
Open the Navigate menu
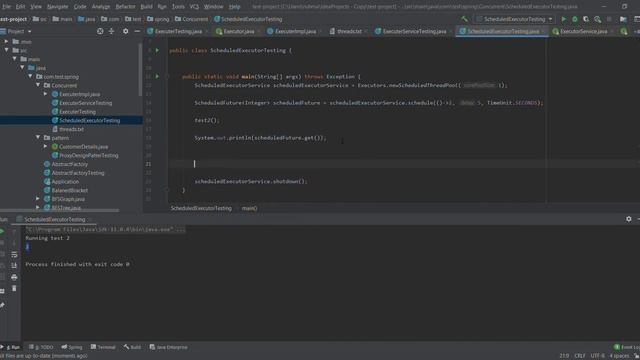coord(58,7)
